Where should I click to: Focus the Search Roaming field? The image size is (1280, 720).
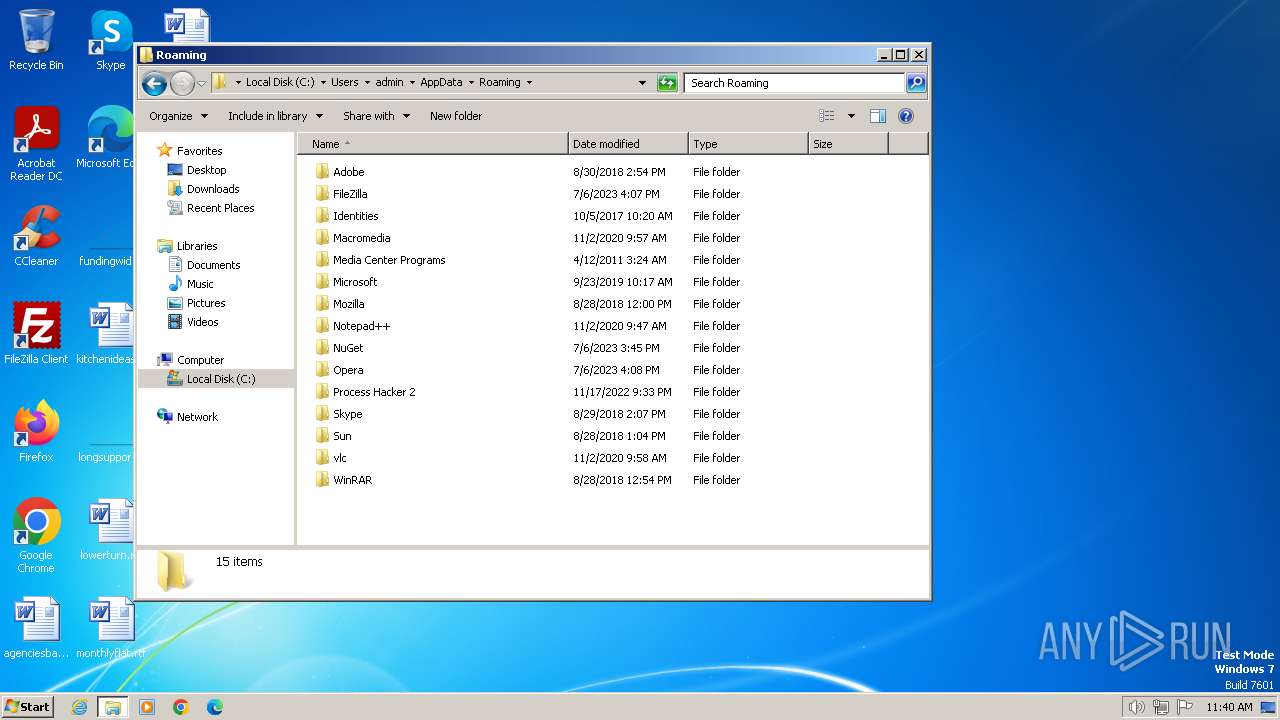click(x=795, y=83)
